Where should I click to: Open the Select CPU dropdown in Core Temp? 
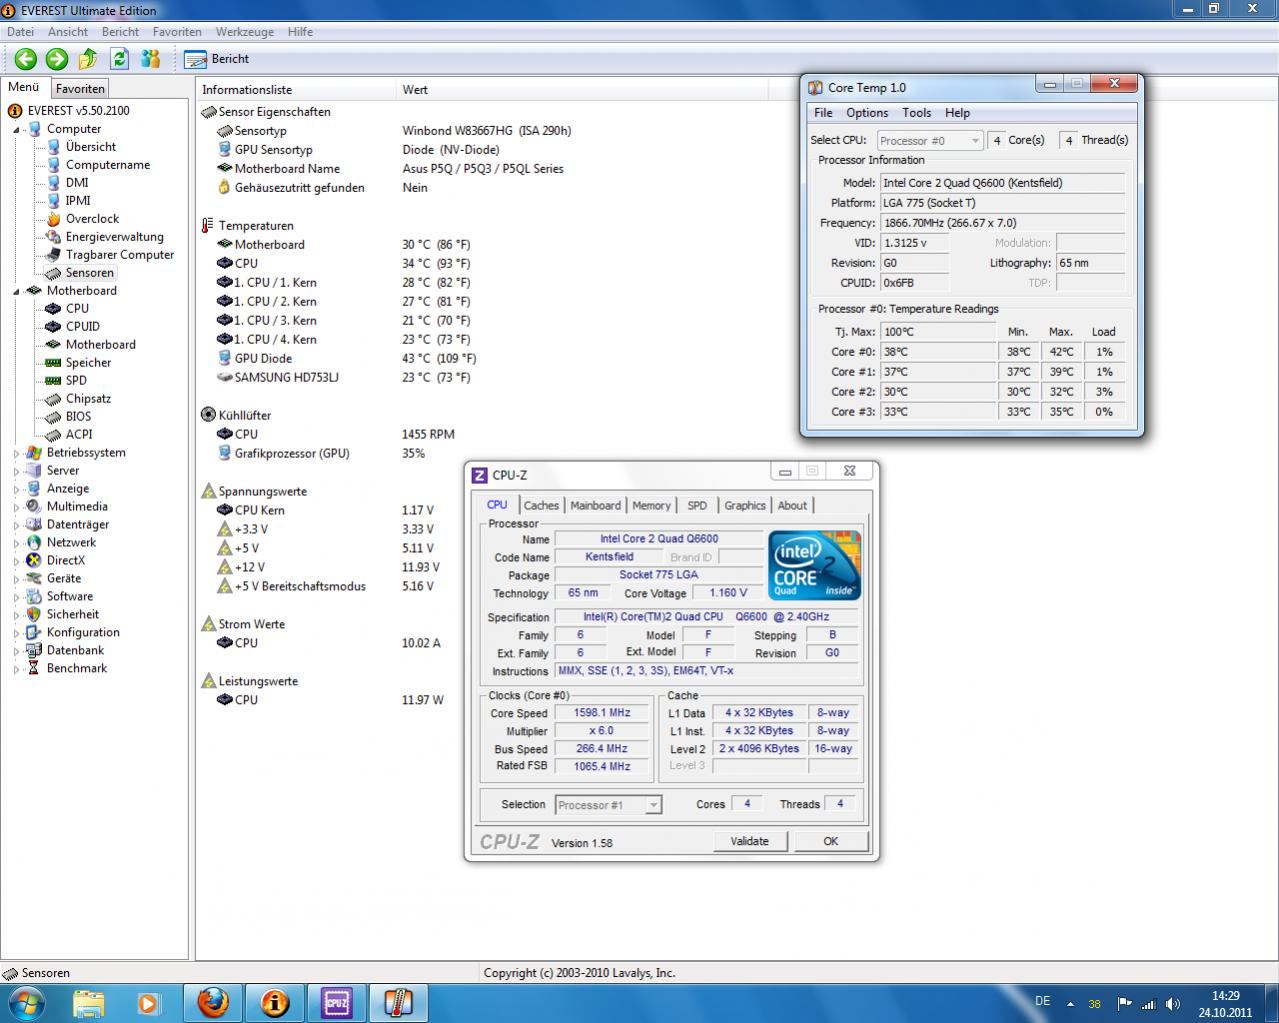click(x=930, y=141)
